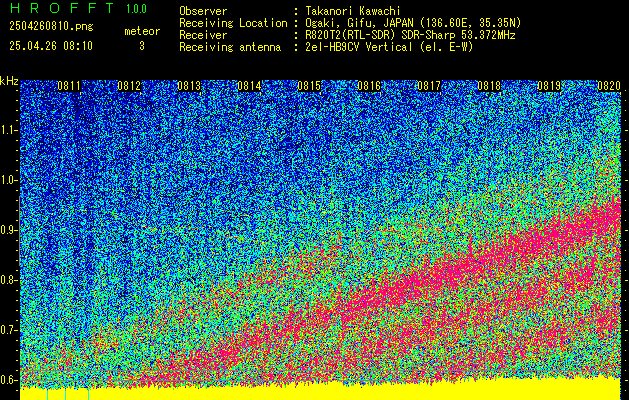Click the 0.6 kHz axis label
Viewport: 629px width, 400px height.
point(8,380)
